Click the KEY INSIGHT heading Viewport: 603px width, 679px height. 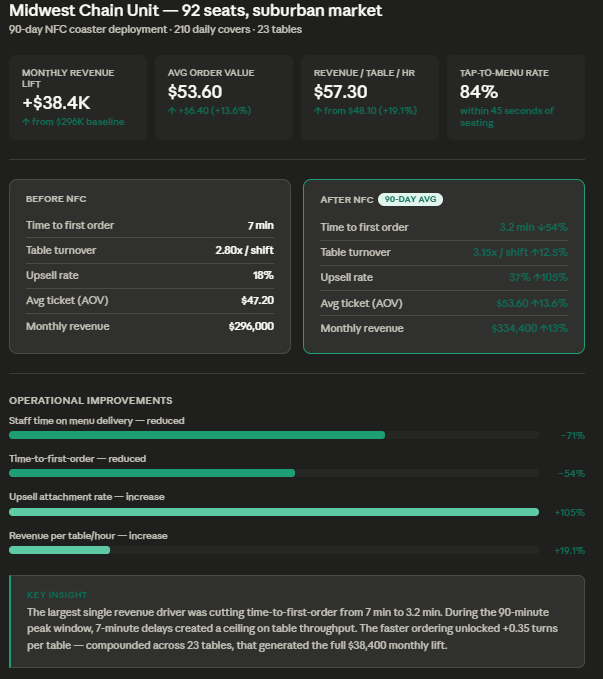(x=57, y=595)
